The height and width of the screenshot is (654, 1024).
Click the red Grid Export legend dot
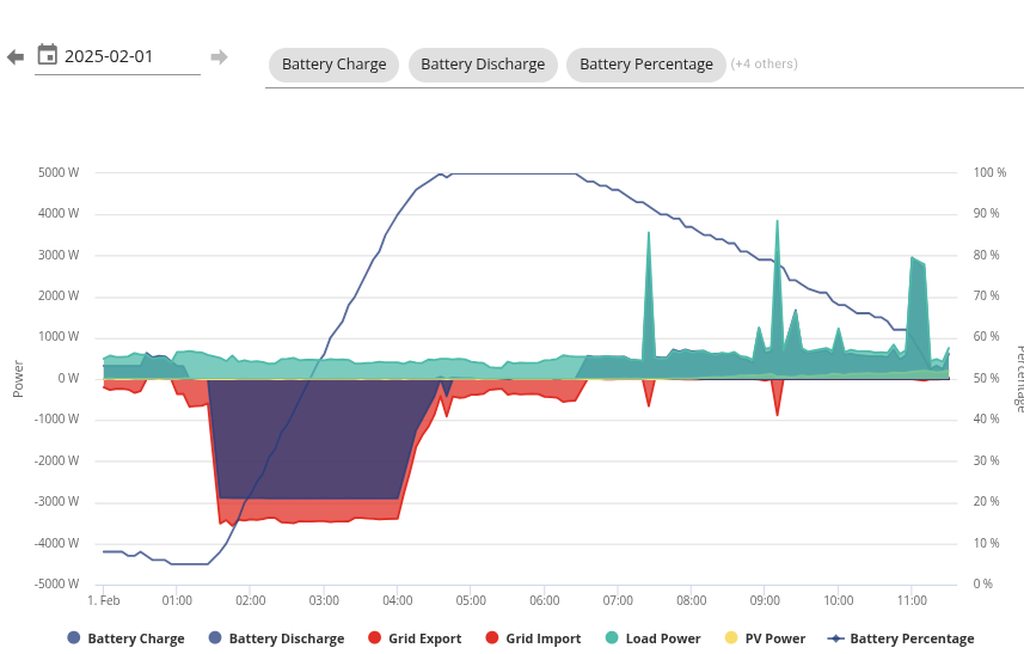pos(374,638)
